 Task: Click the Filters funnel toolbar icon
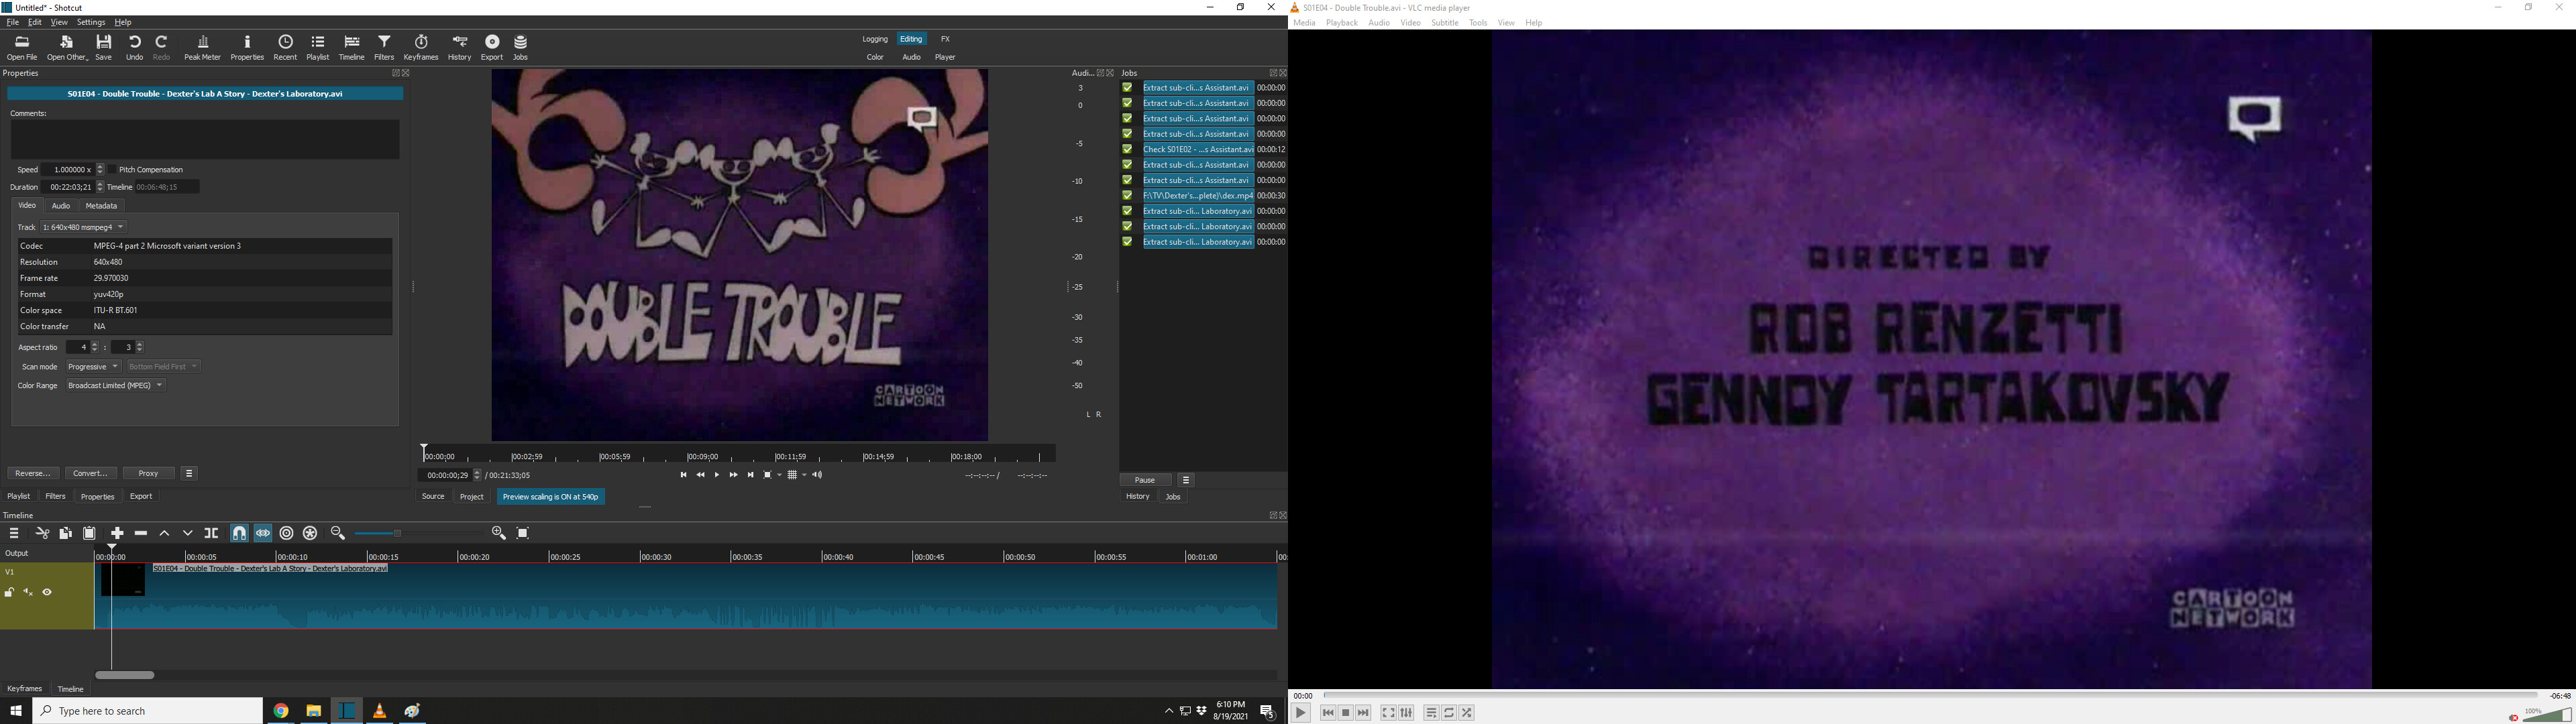[x=385, y=47]
